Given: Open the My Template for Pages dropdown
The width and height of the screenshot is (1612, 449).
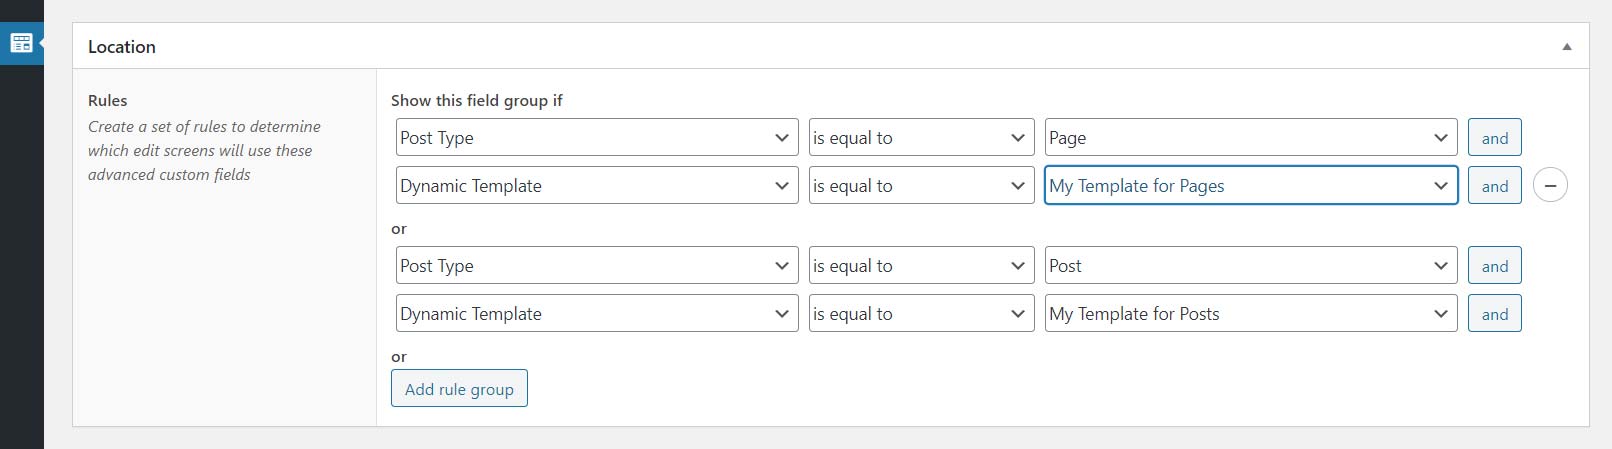Looking at the screenshot, I should (1250, 186).
